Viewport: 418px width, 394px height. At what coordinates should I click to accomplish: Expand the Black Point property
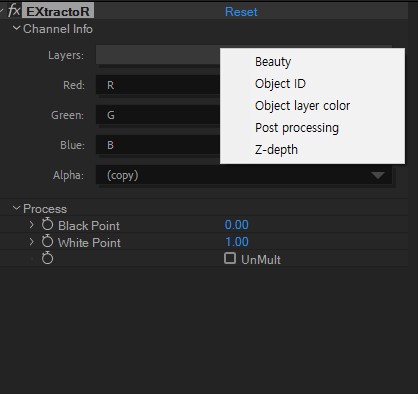pyautogui.click(x=31, y=225)
